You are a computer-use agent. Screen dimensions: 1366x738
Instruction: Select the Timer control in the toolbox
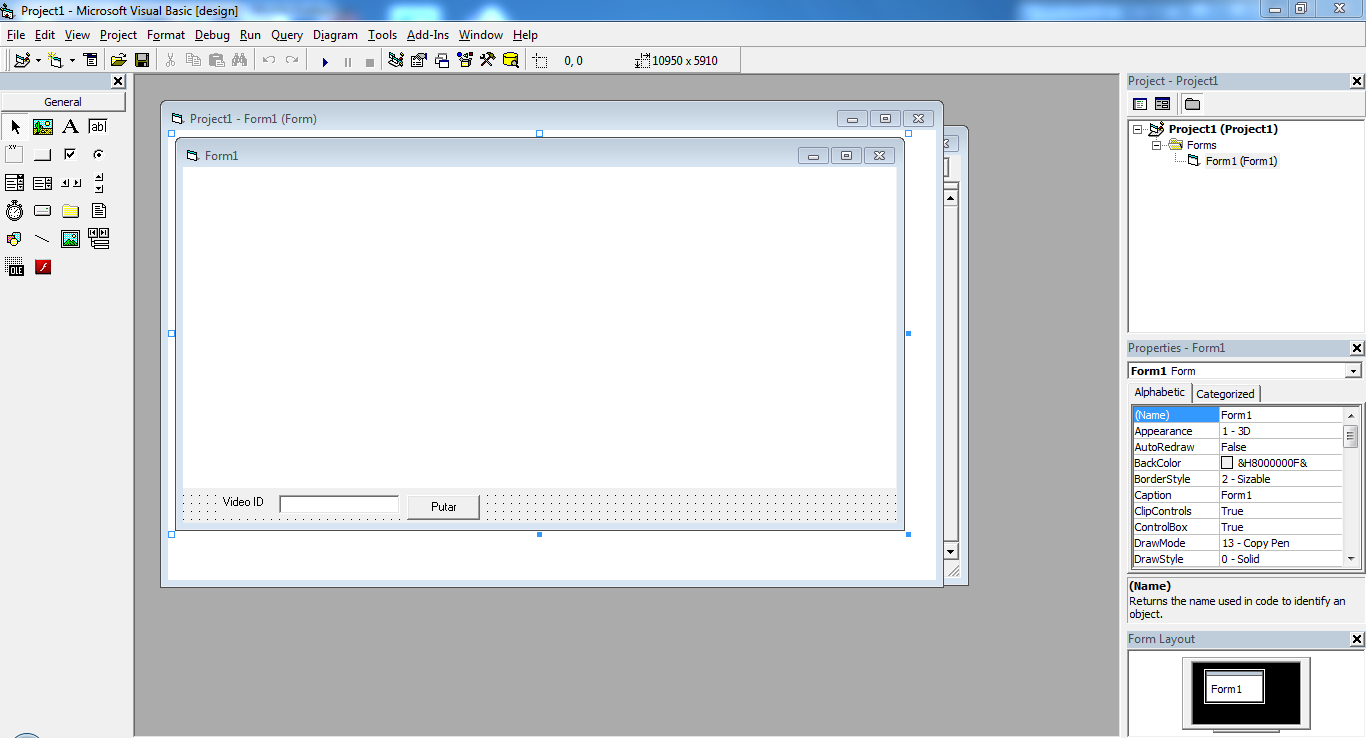[x=14, y=210]
